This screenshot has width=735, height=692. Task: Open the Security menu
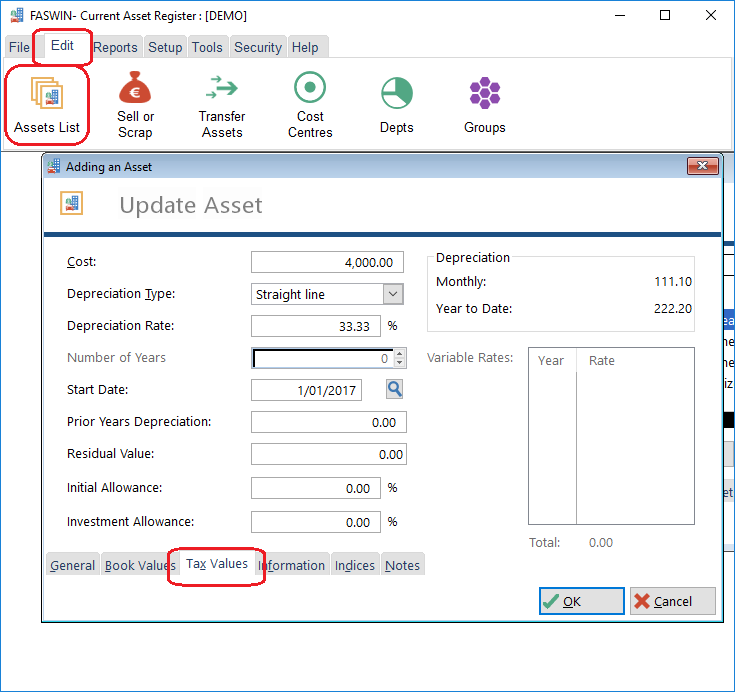coord(258,47)
